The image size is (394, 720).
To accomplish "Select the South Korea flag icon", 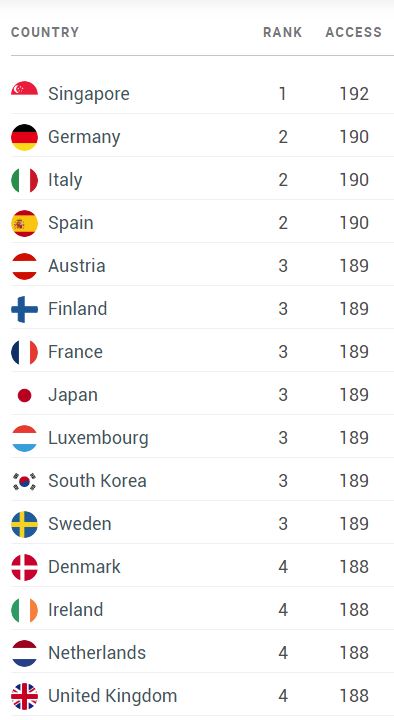I will (x=24, y=481).
